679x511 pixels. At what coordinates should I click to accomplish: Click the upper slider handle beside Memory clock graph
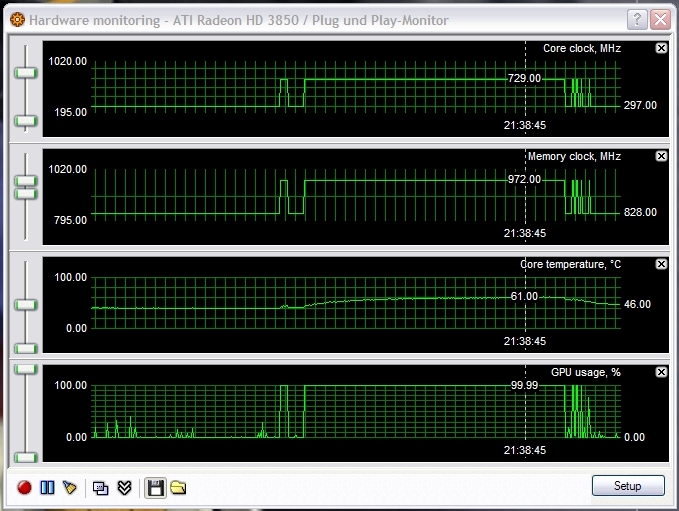pos(26,181)
